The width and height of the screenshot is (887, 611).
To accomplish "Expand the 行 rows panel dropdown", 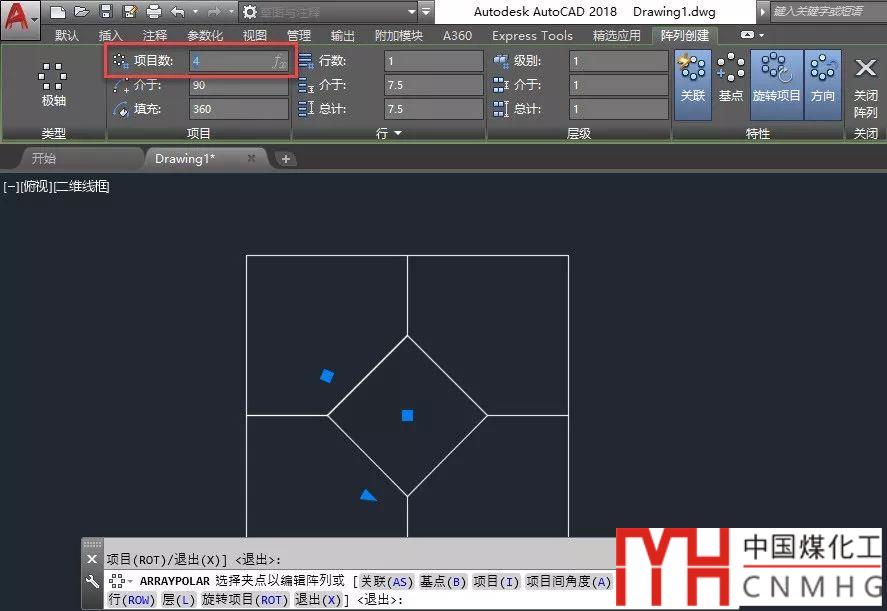I will click(x=397, y=133).
